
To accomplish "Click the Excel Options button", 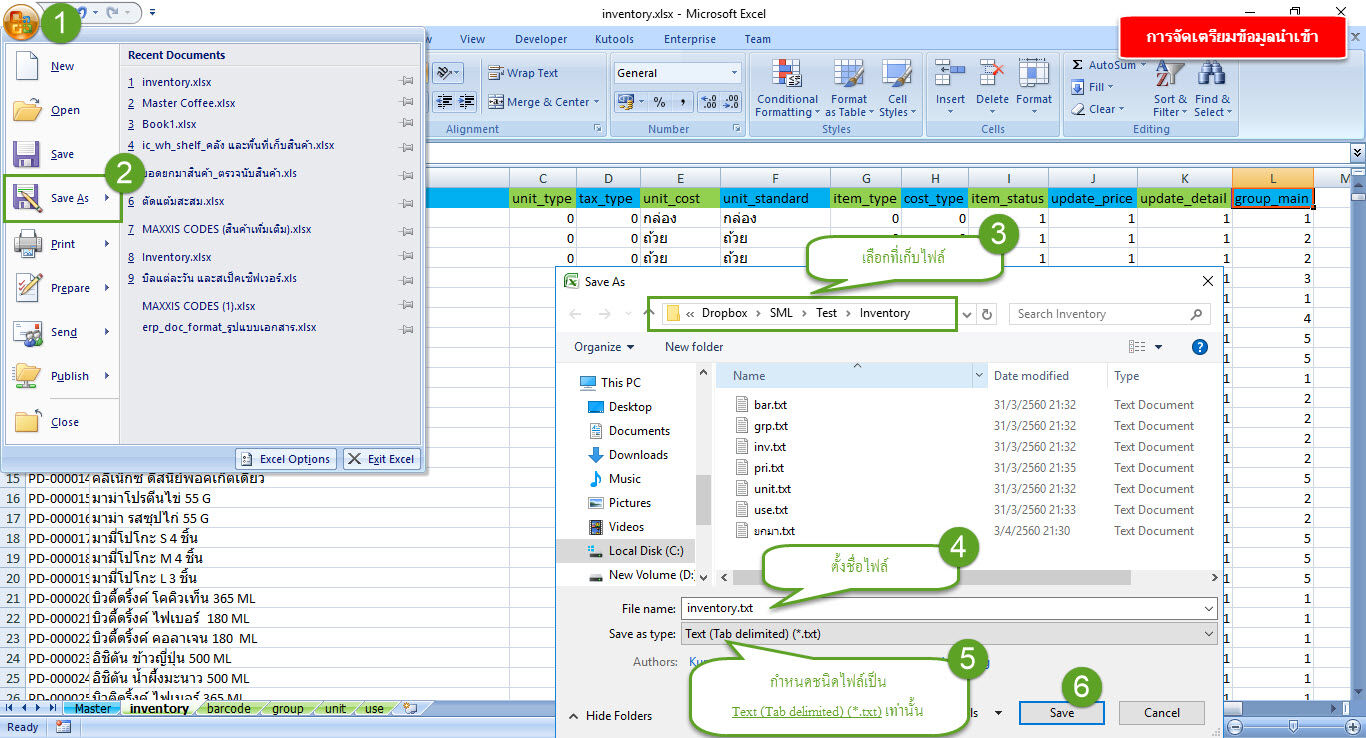I will (286, 459).
